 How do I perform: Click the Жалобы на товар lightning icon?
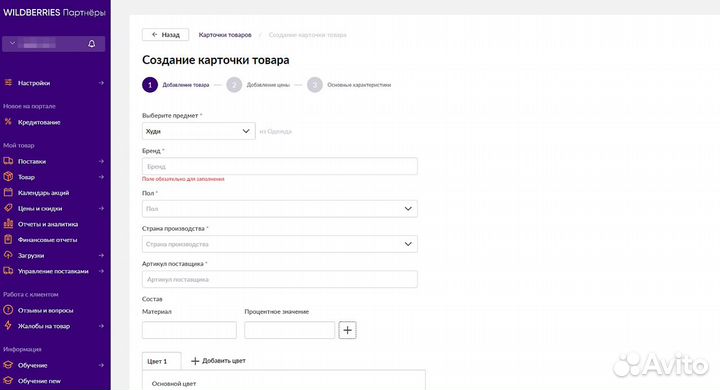[8, 326]
